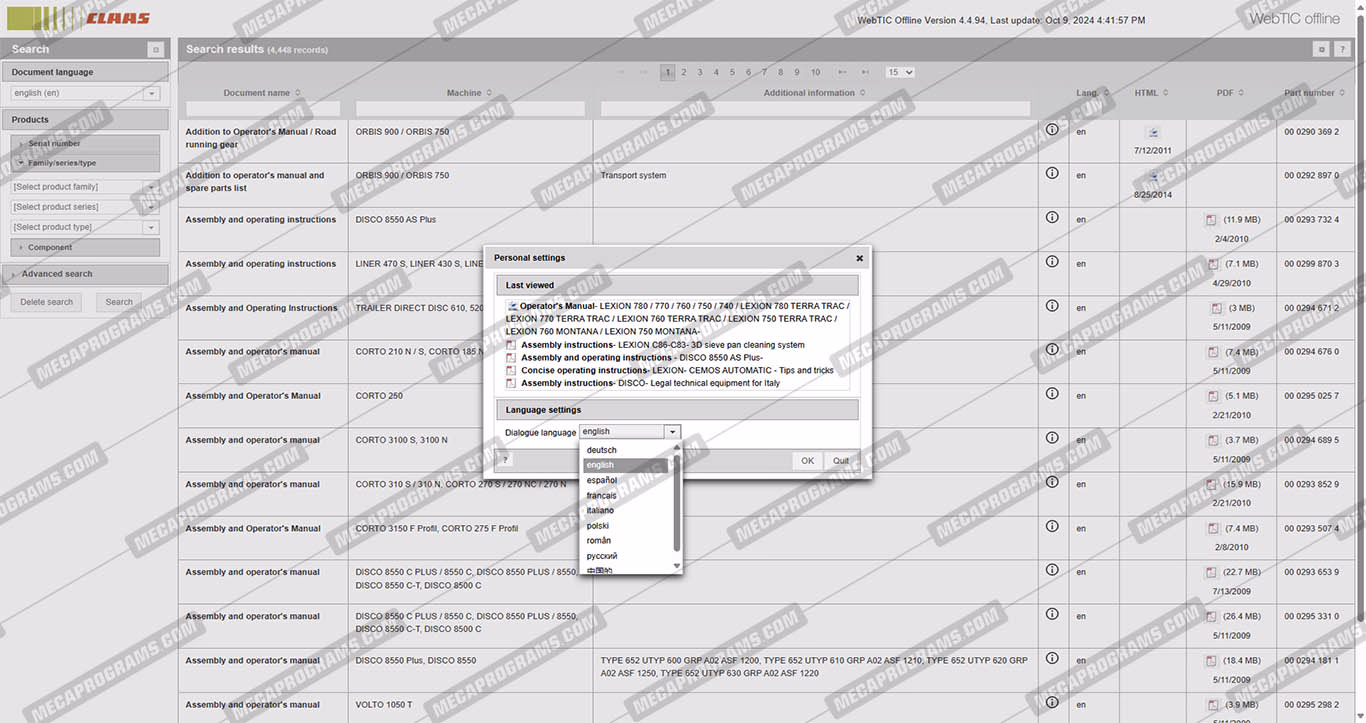The width and height of the screenshot is (1366, 723).
Task: Change rows-per-page dropdown showing 15
Action: coord(900,72)
